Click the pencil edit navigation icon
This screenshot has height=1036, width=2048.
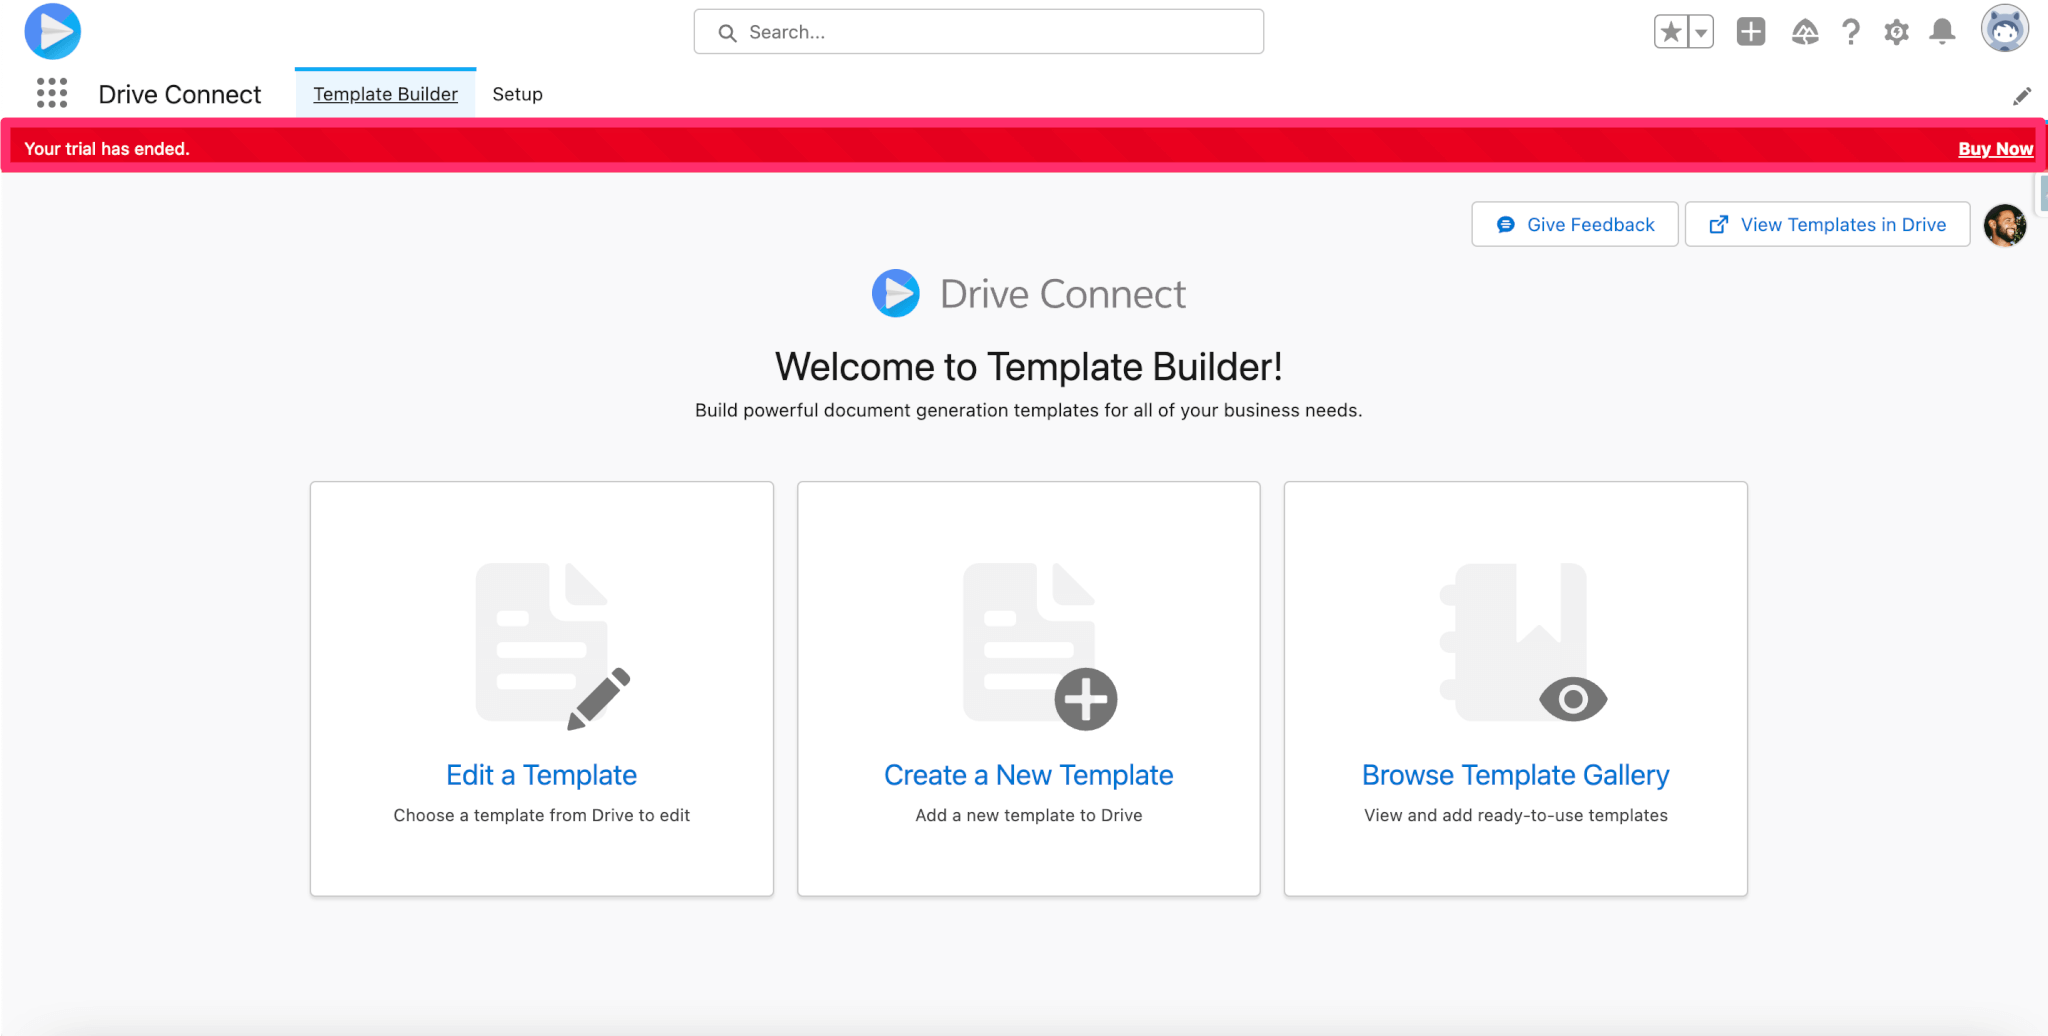2022,96
